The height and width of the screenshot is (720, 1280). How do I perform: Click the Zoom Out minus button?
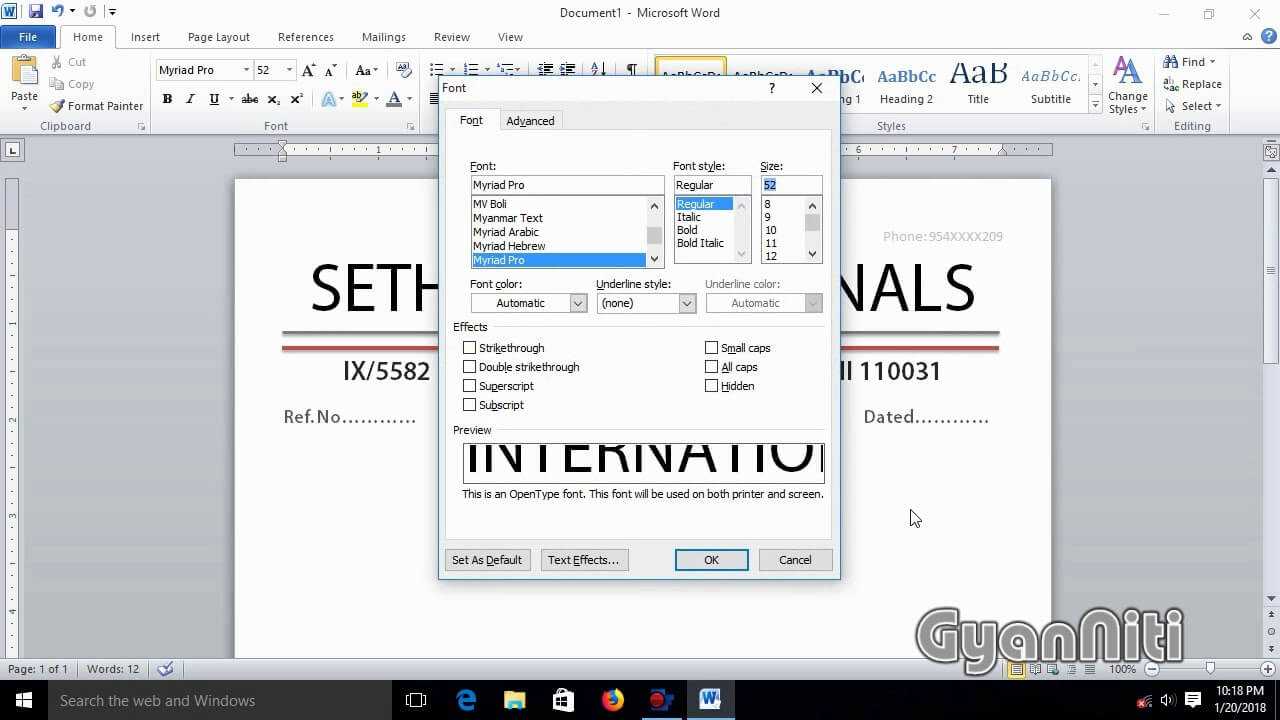point(1152,669)
